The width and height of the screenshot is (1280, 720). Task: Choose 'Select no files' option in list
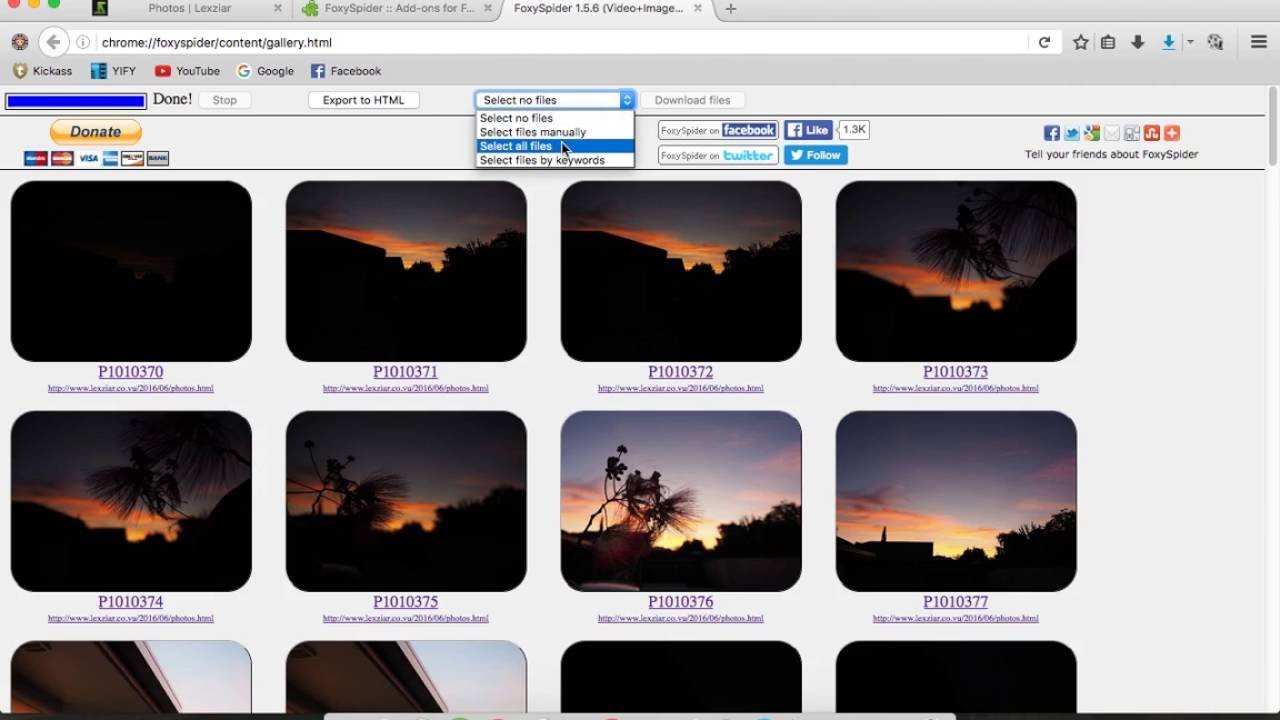[555, 118]
